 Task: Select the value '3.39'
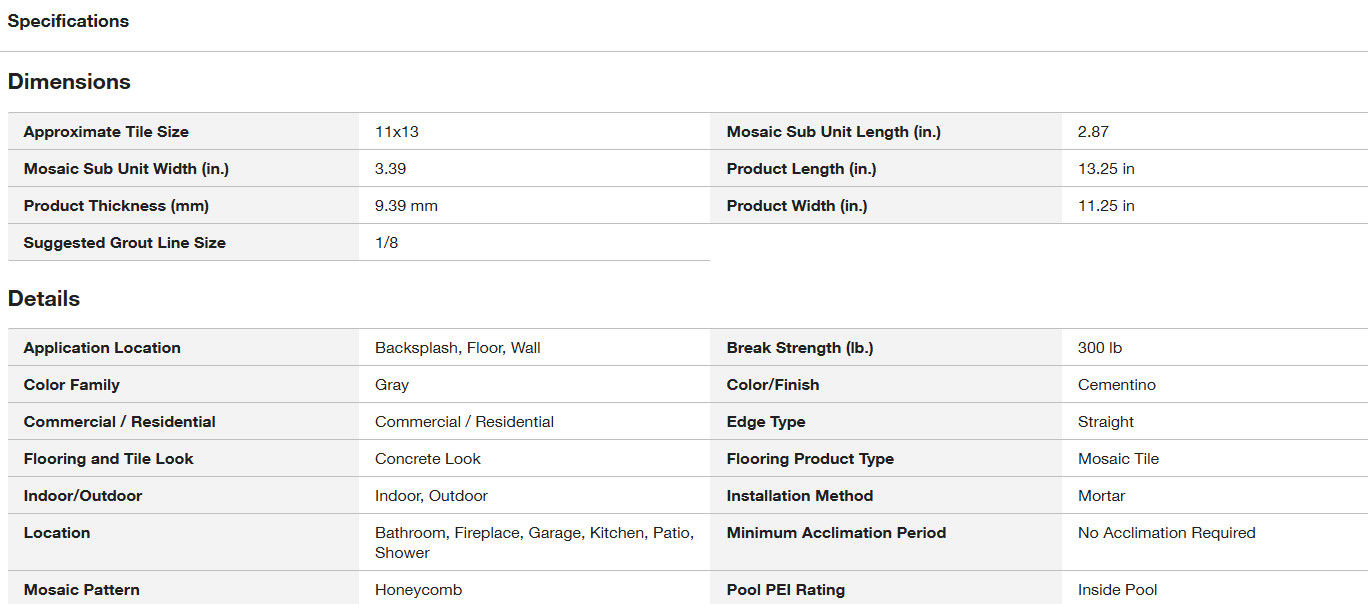[x=390, y=169]
